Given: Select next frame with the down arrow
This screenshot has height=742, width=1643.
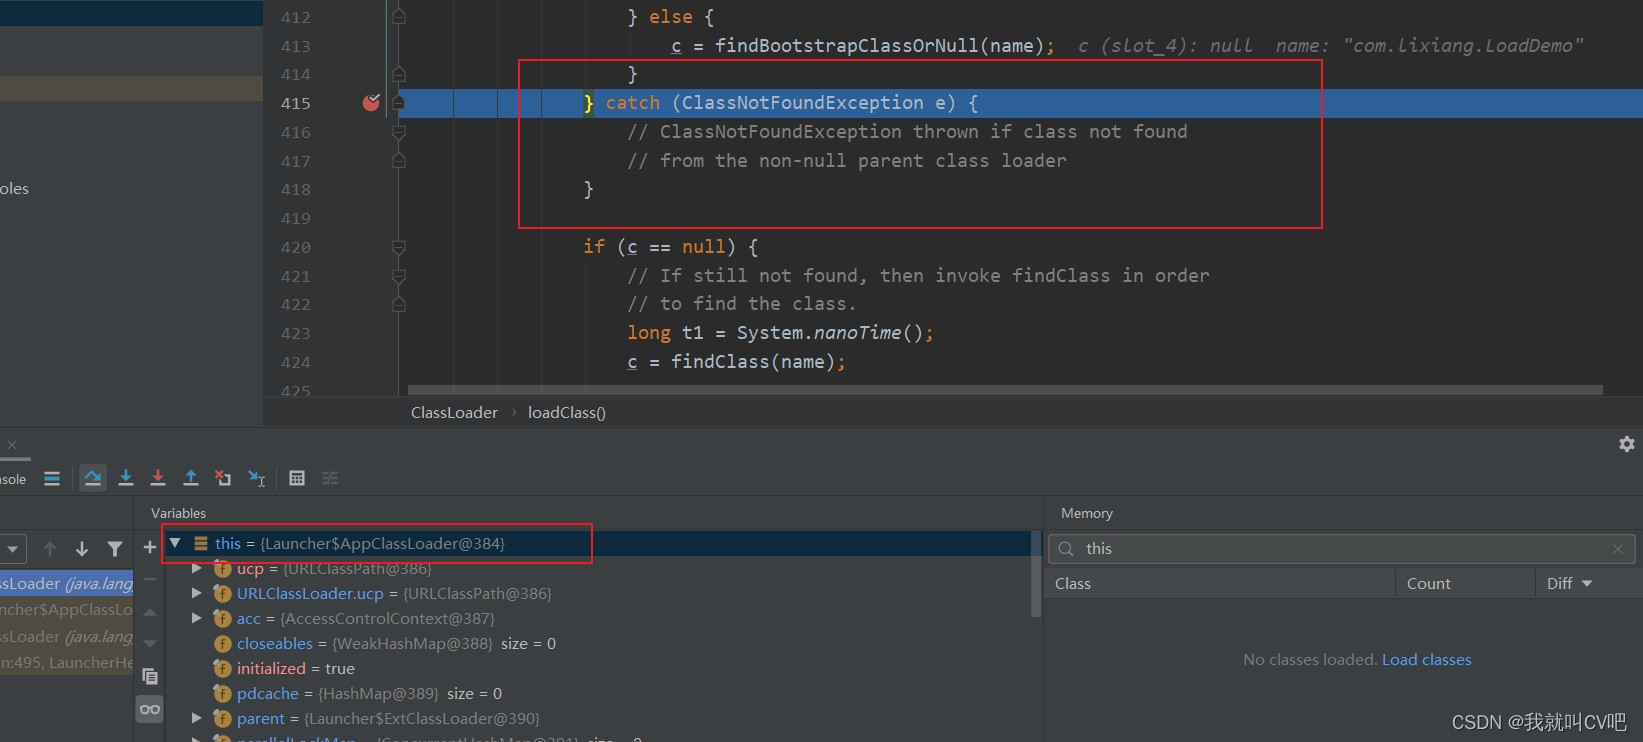Looking at the screenshot, I should click(82, 548).
